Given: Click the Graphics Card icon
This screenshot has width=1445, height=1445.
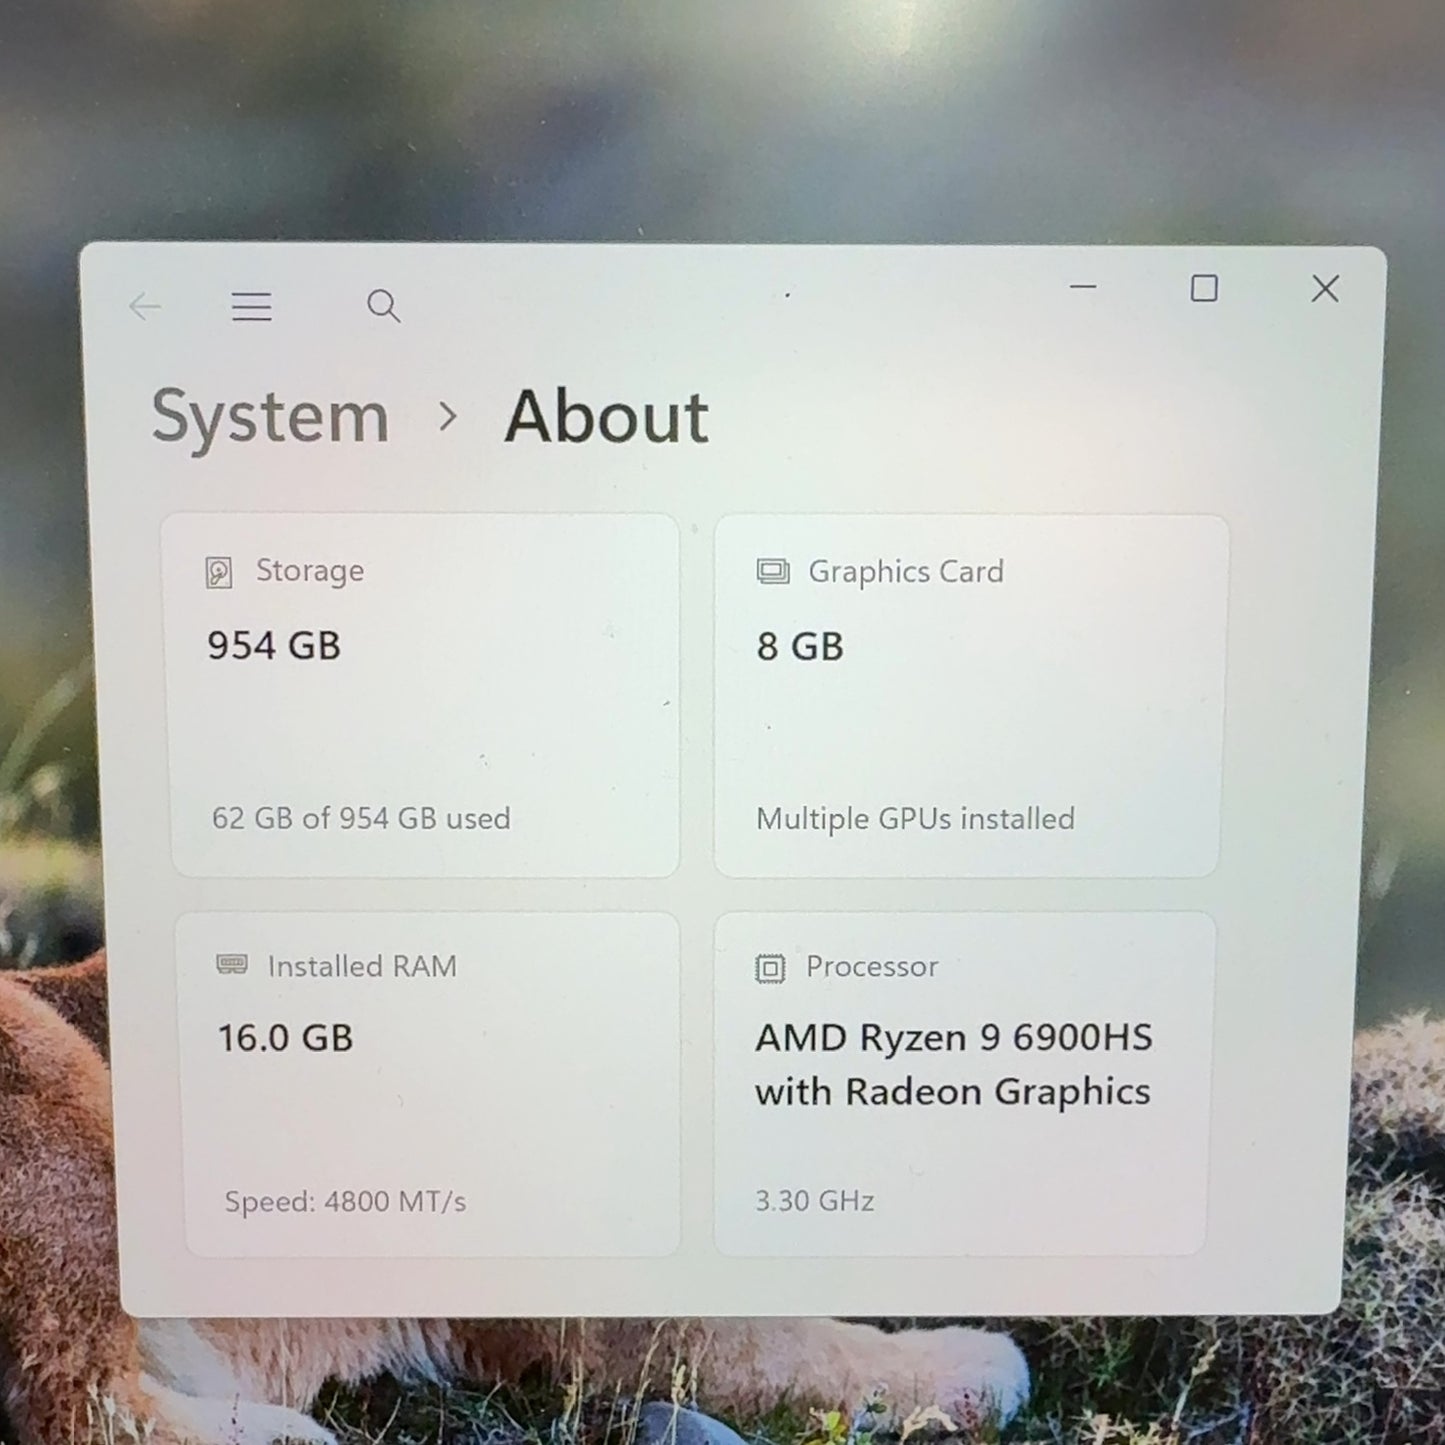Looking at the screenshot, I should coord(773,572).
